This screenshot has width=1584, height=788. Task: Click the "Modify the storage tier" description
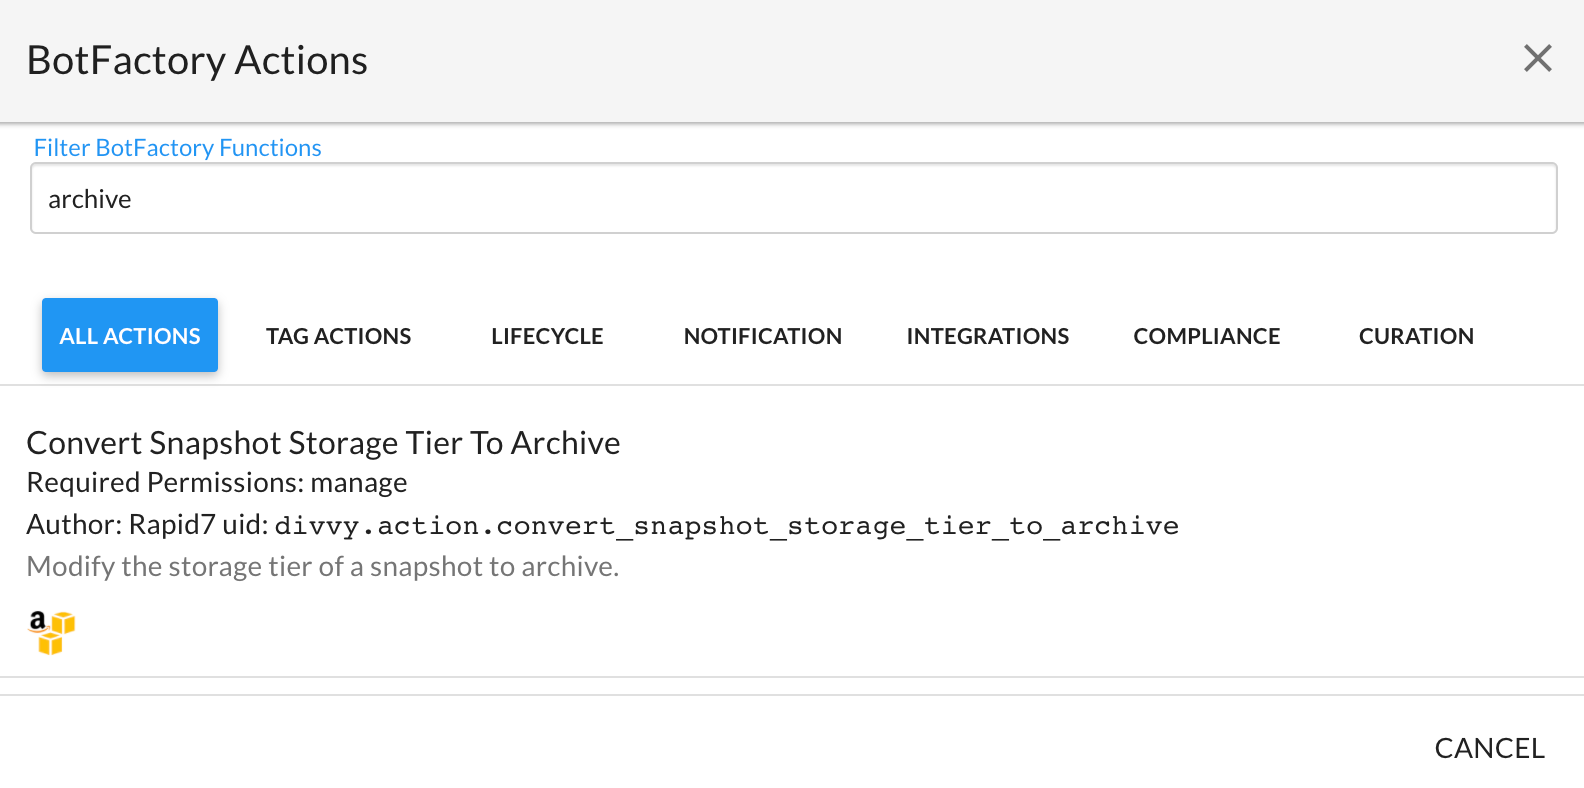322,567
